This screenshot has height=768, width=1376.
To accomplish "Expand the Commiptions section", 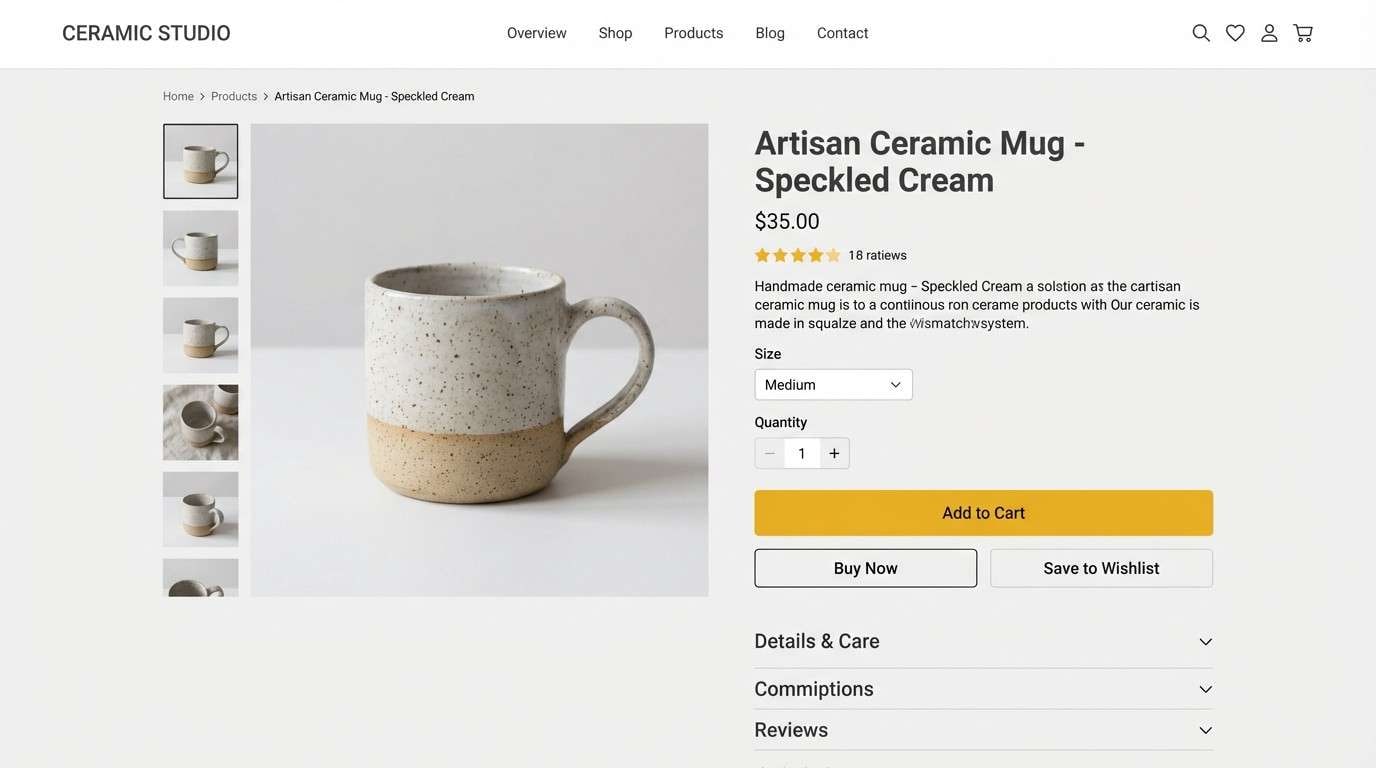I will coord(983,689).
